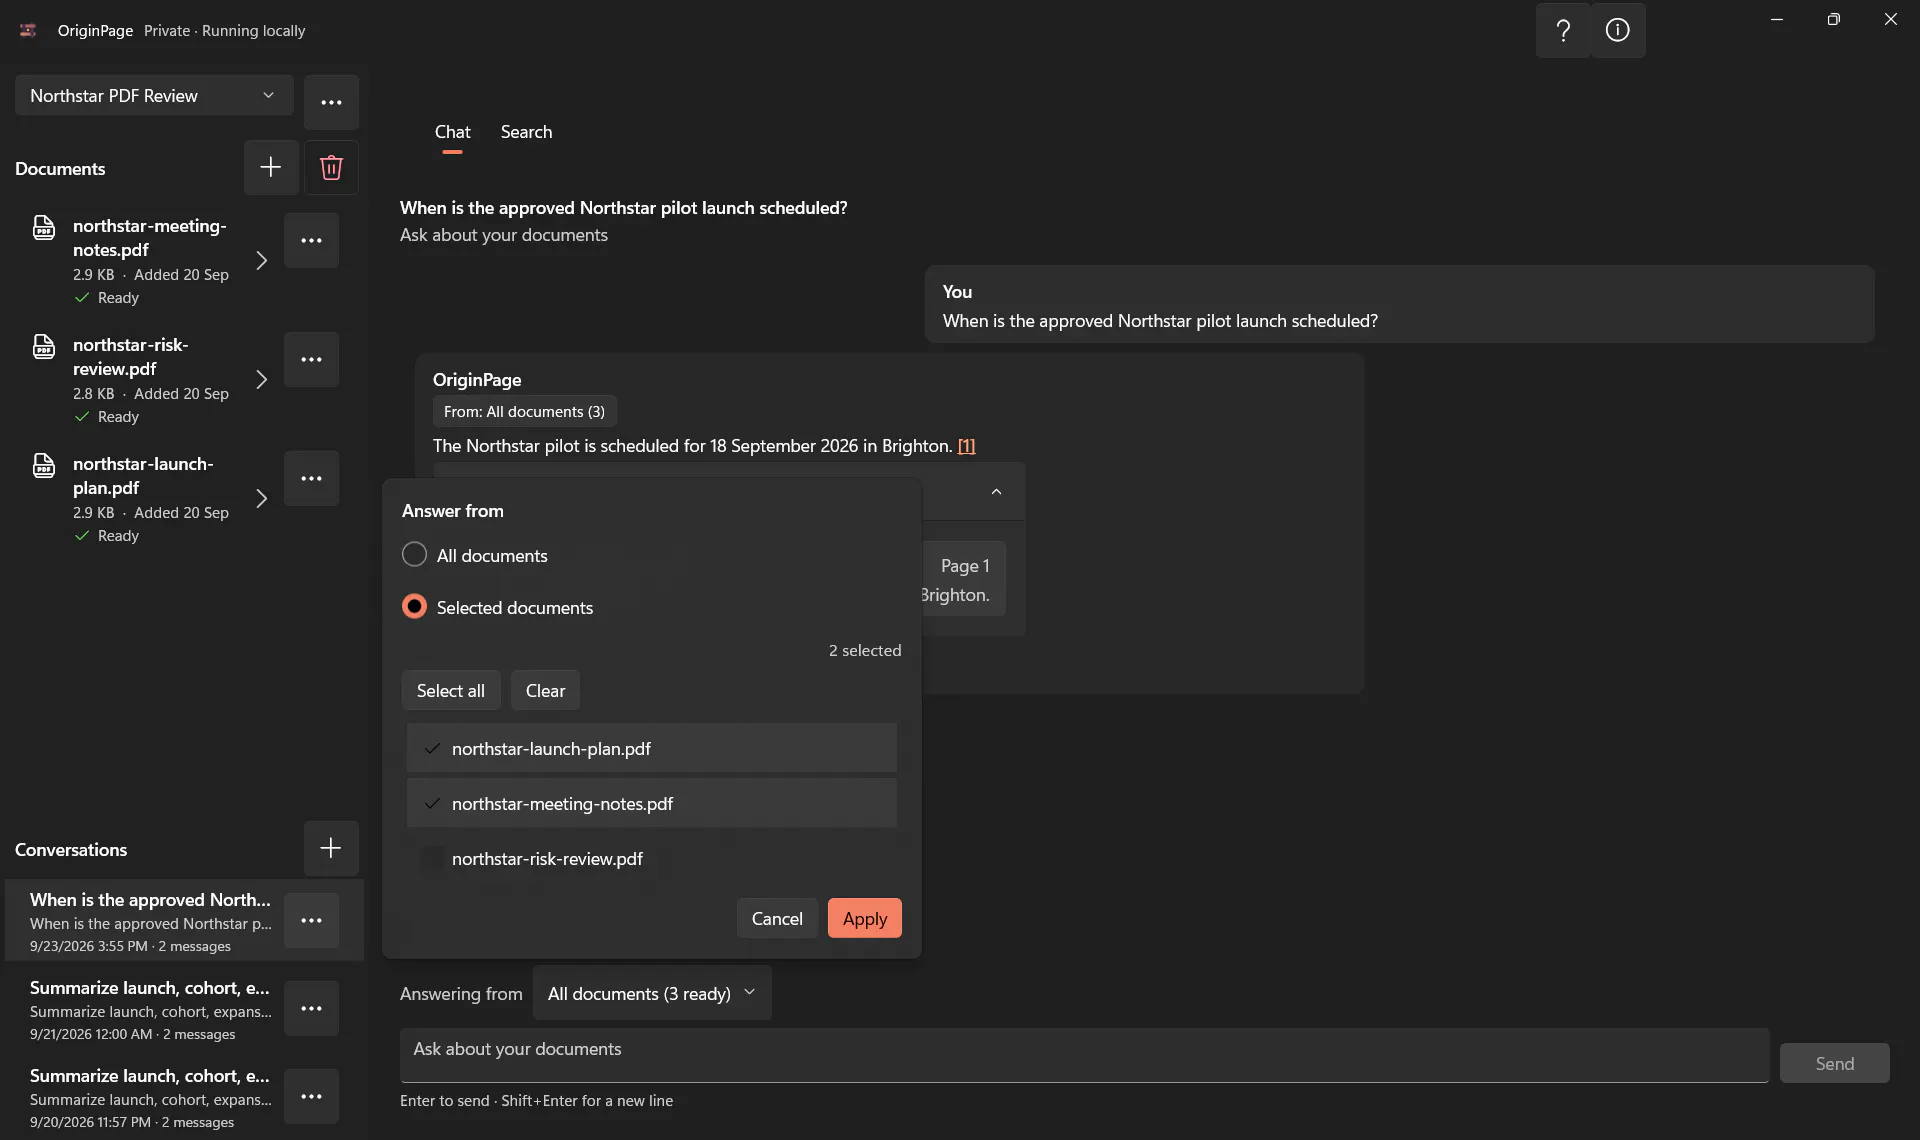Open workspace more options beside Northstar PDF Review

[x=331, y=102]
